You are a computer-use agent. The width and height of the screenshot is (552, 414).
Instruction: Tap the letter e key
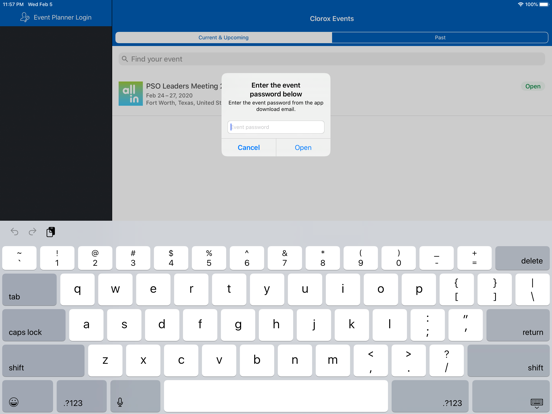pos(153,290)
